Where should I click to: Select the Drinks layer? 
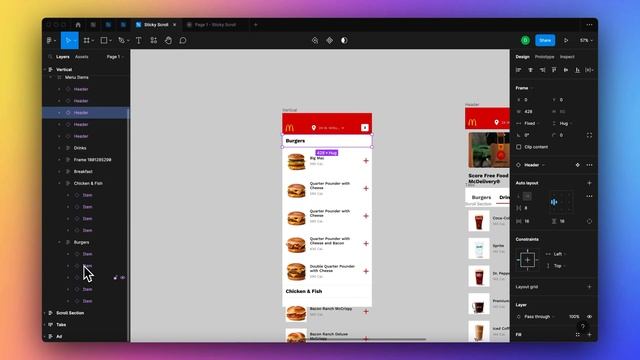coord(80,148)
